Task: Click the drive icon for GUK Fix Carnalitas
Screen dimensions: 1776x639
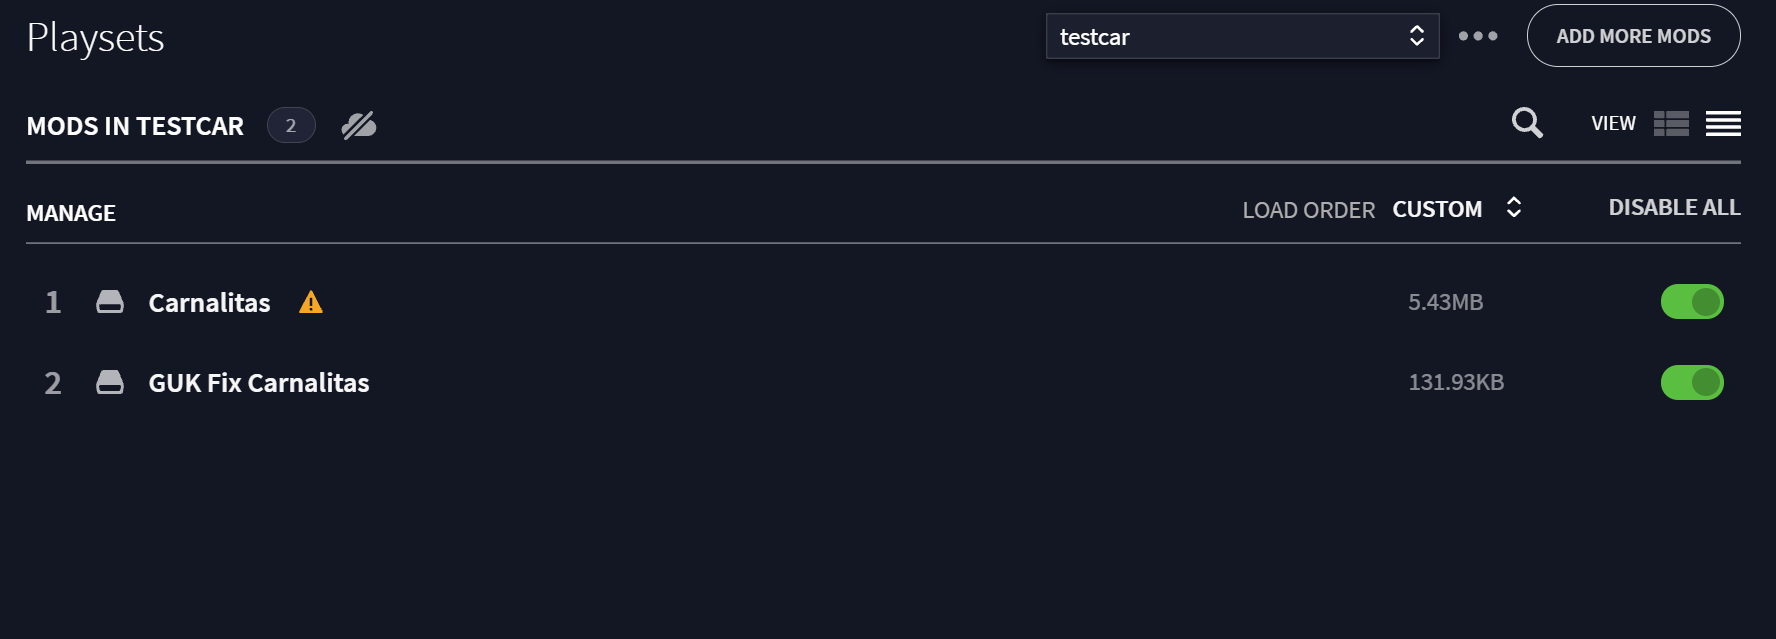Action: [x=110, y=382]
